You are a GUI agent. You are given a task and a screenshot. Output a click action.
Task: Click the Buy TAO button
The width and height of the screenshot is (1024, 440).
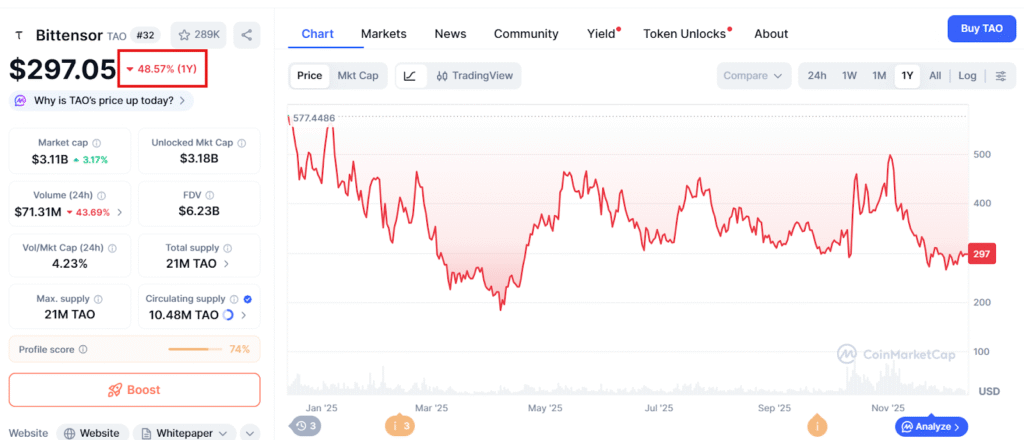981,29
